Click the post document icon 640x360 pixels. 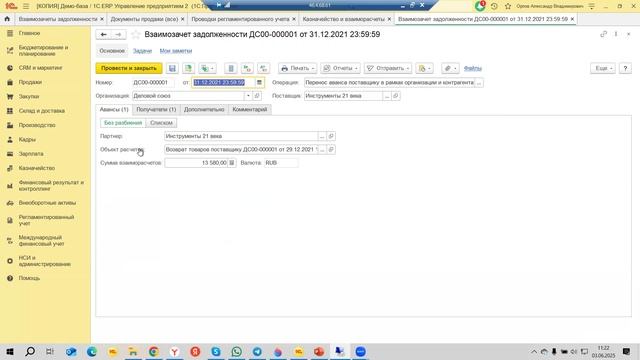pyautogui.click(x=188, y=68)
